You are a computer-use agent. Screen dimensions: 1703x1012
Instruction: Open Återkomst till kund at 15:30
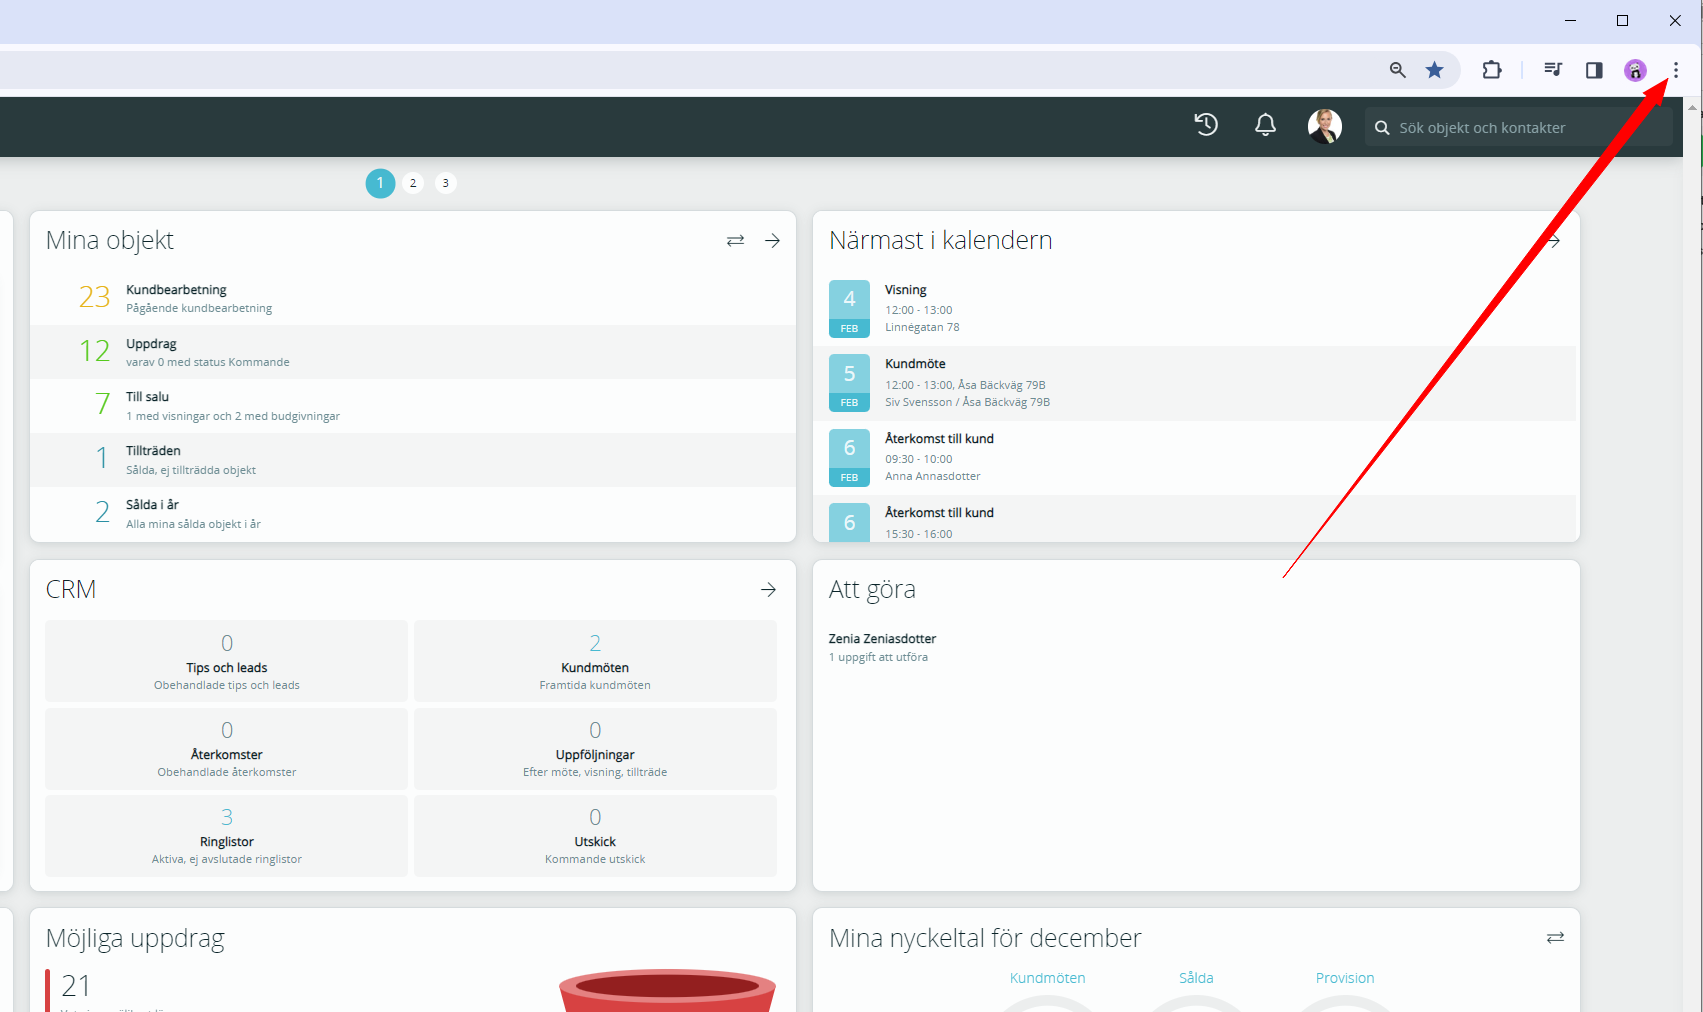coord(1196,519)
